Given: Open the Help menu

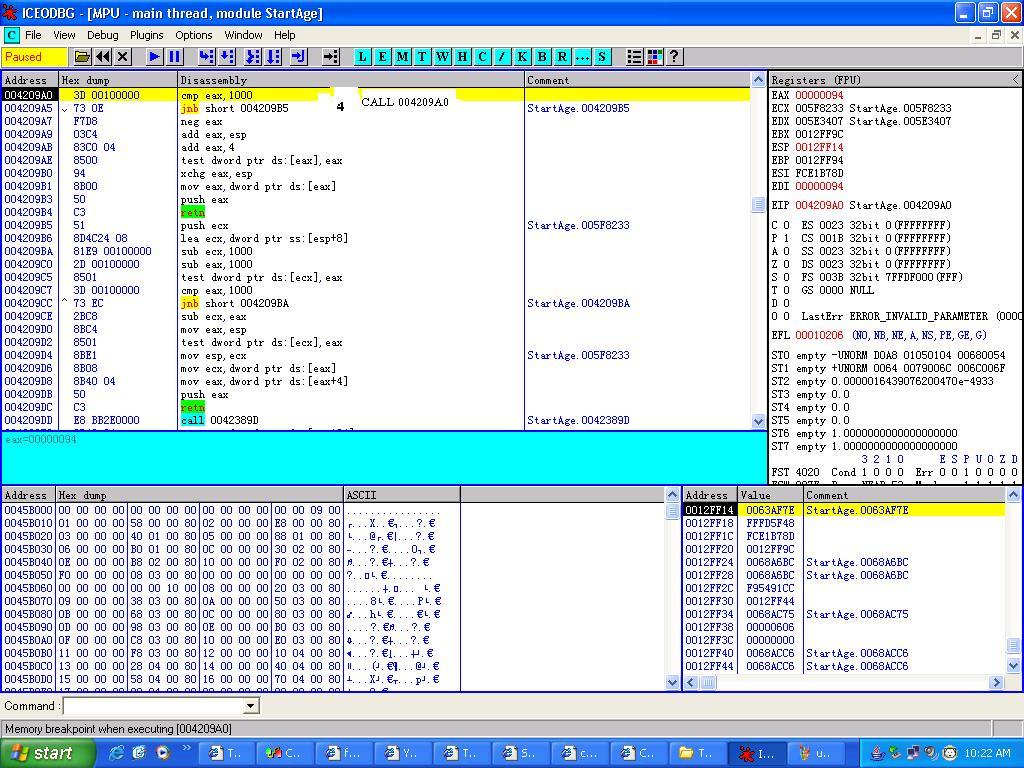Looking at the screenshot, I should [284, 35].
